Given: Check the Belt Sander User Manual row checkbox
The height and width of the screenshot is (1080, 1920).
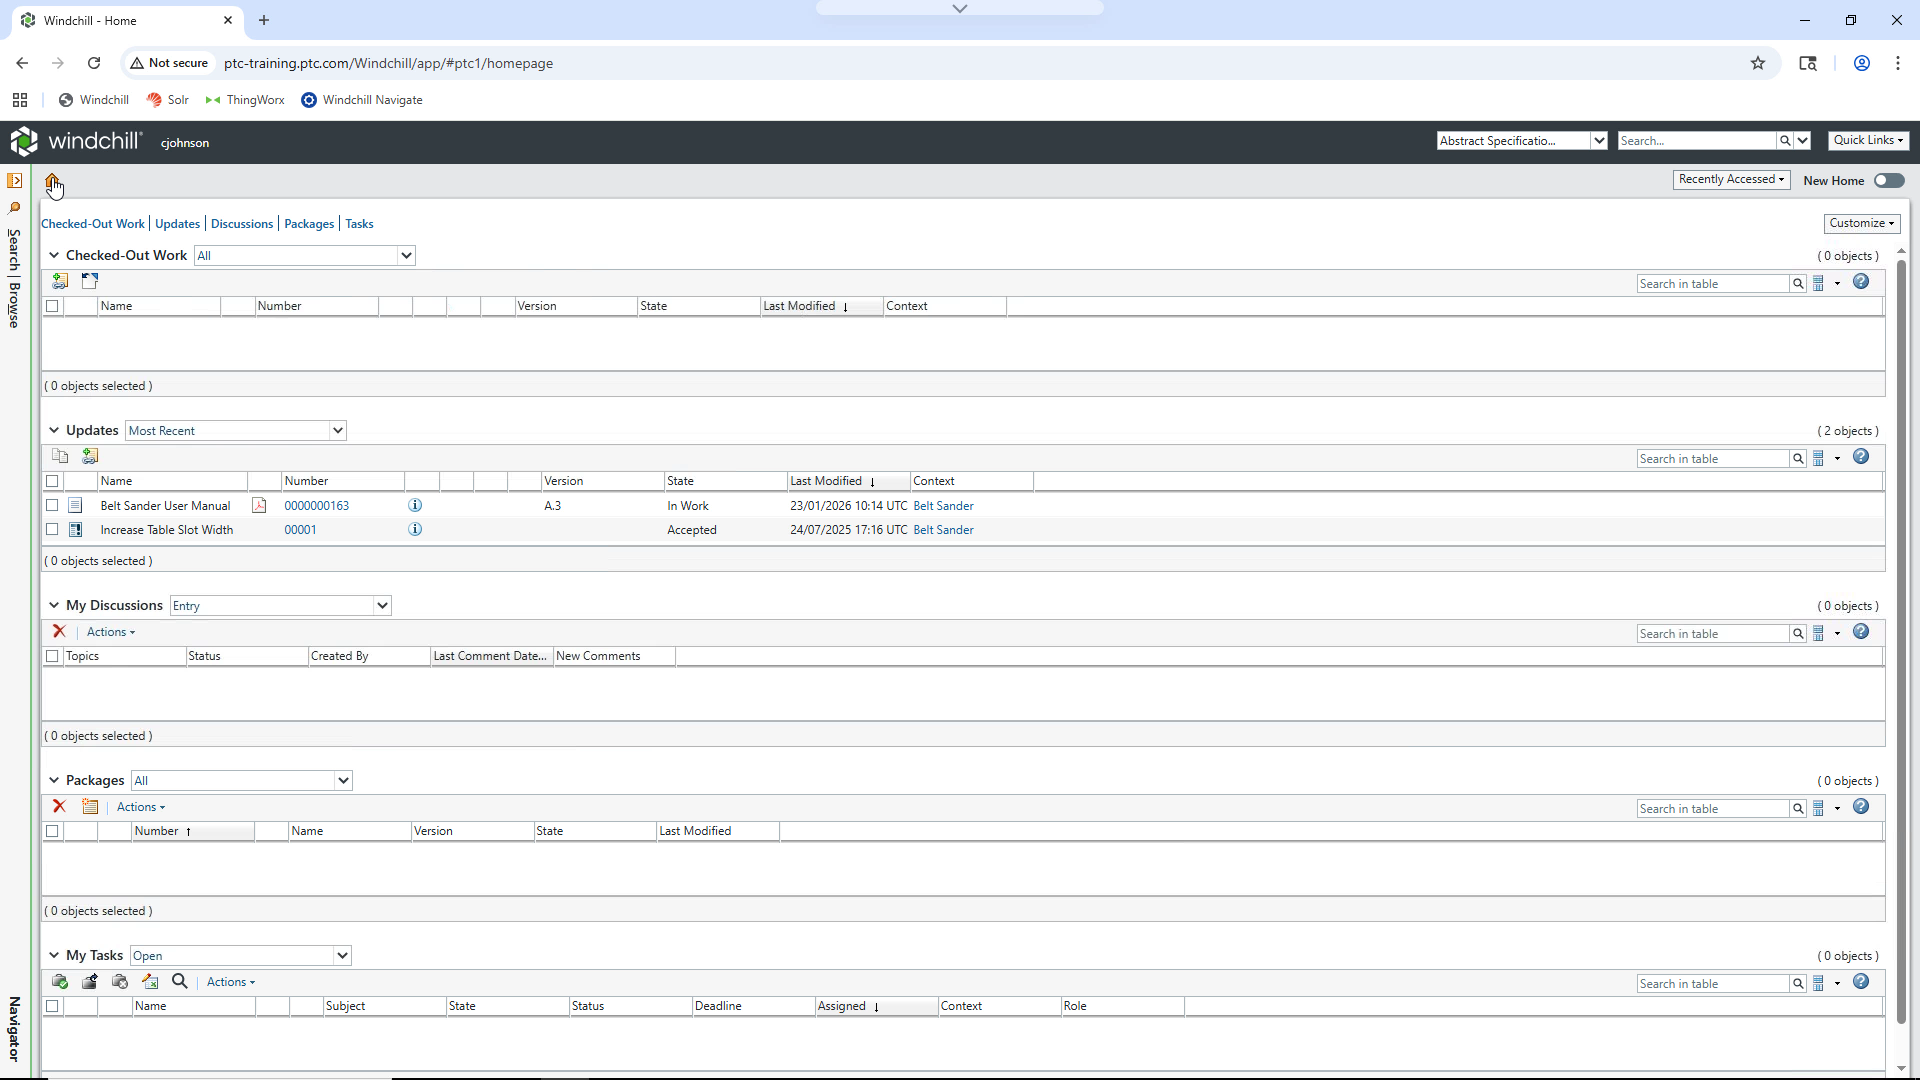Looking at the screenshot, I should coord(53,506).
